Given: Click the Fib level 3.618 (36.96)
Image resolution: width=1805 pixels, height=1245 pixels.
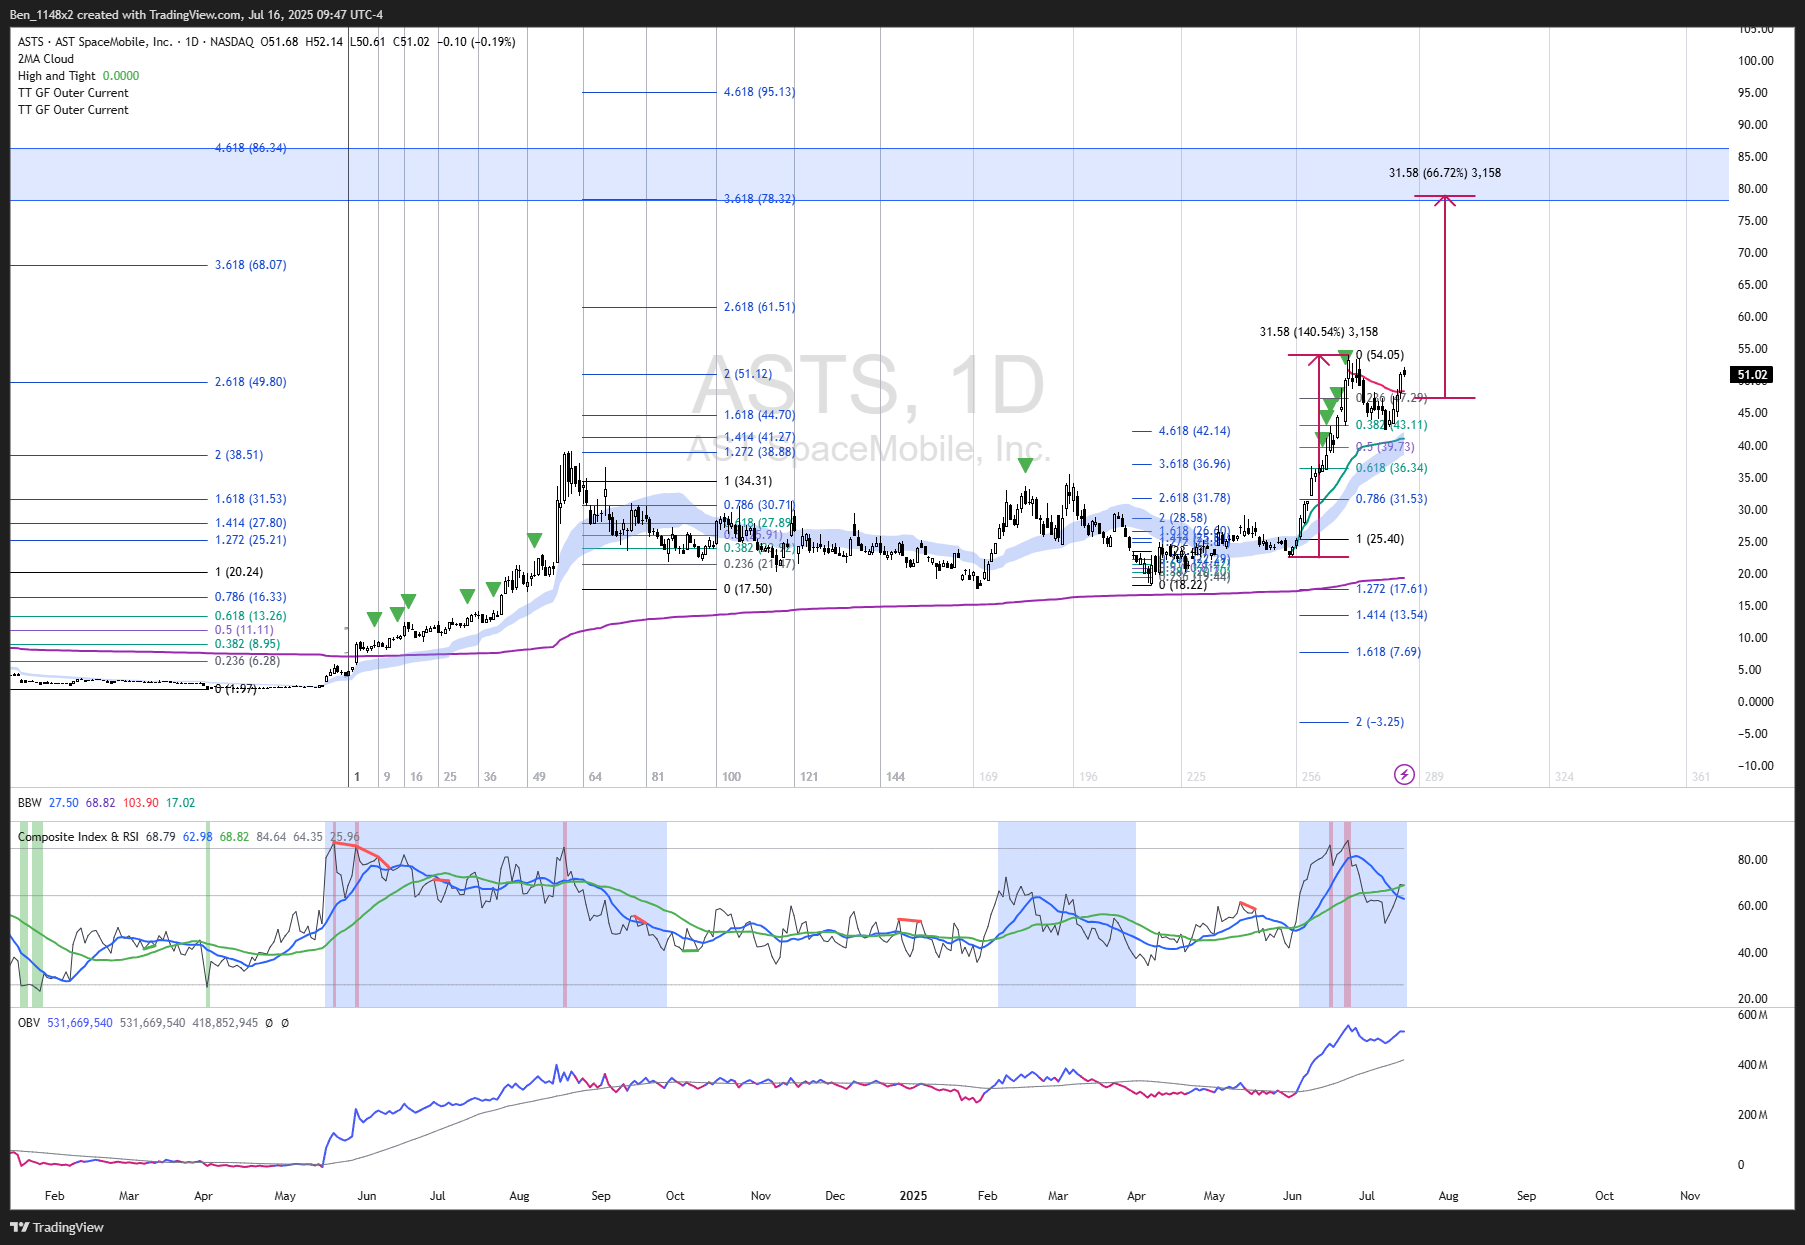Looking at the screenshot, I should coord(1194,464).
